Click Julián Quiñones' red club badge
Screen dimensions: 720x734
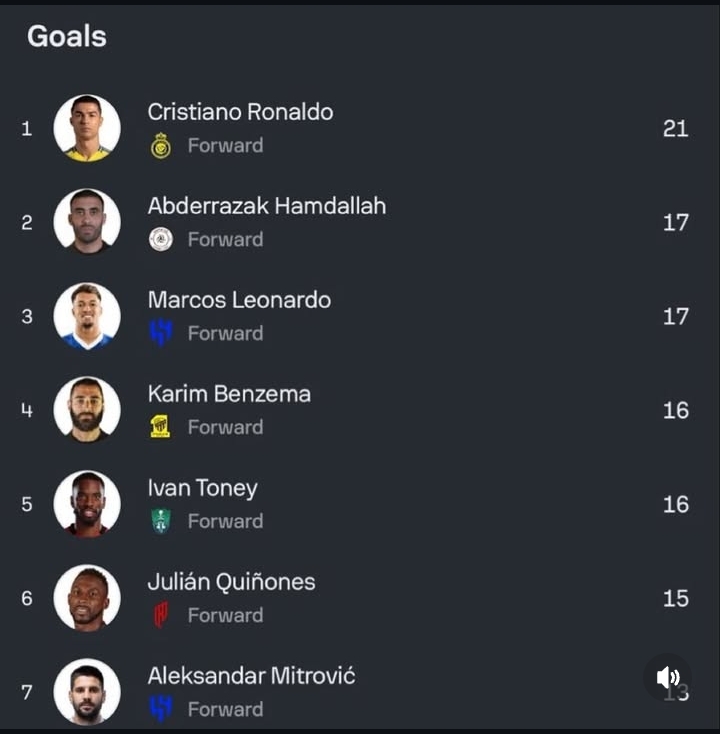160,615
